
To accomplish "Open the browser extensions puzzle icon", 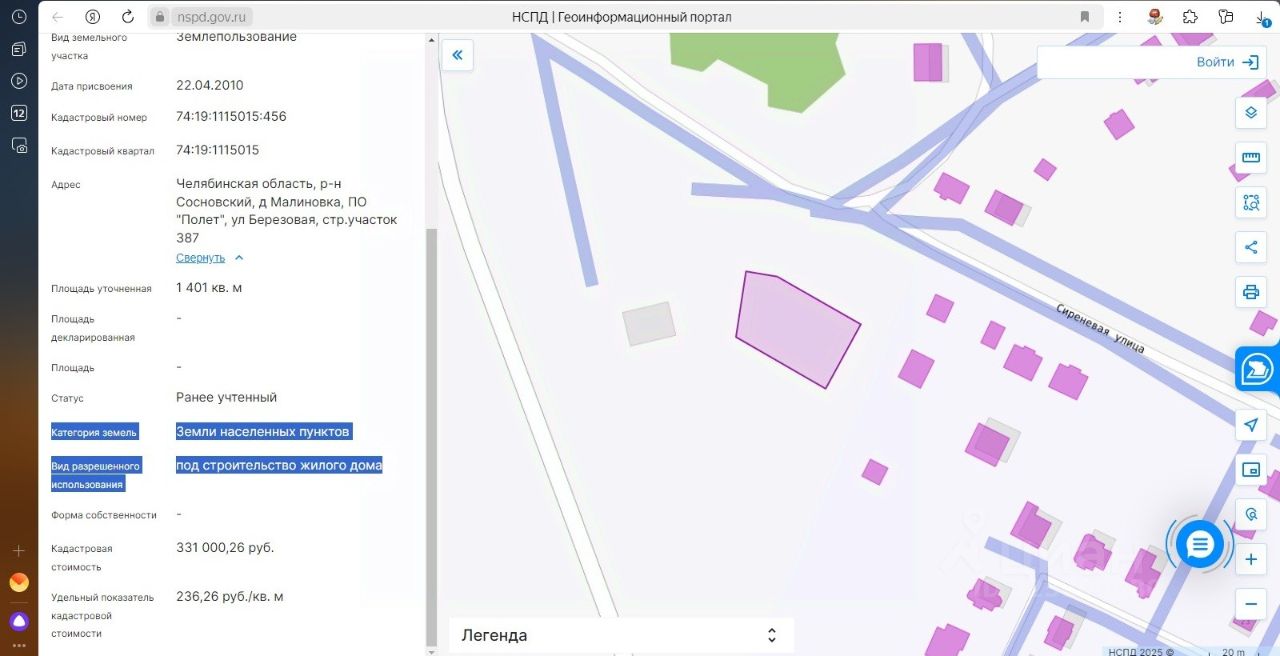I will (1190, 17).
